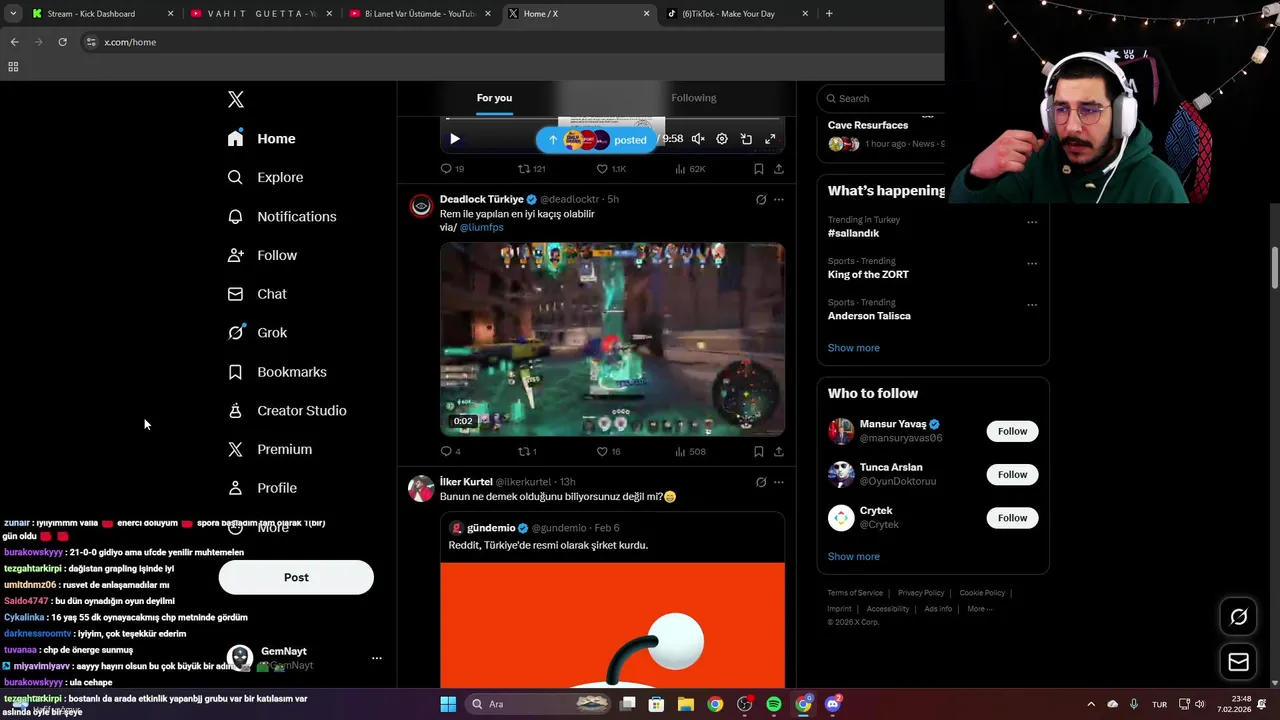1280x720 pixels.
Task: Open Grok in the sidebar
Action: 257,333
